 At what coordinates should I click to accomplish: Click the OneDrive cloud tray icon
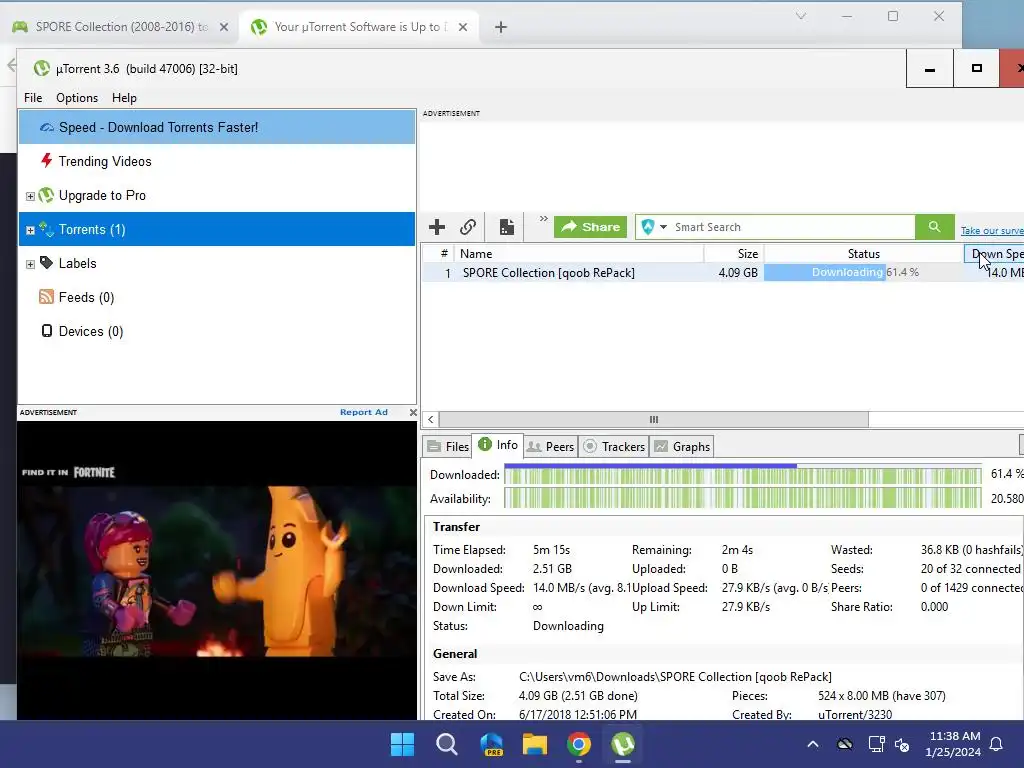[845, 744]
